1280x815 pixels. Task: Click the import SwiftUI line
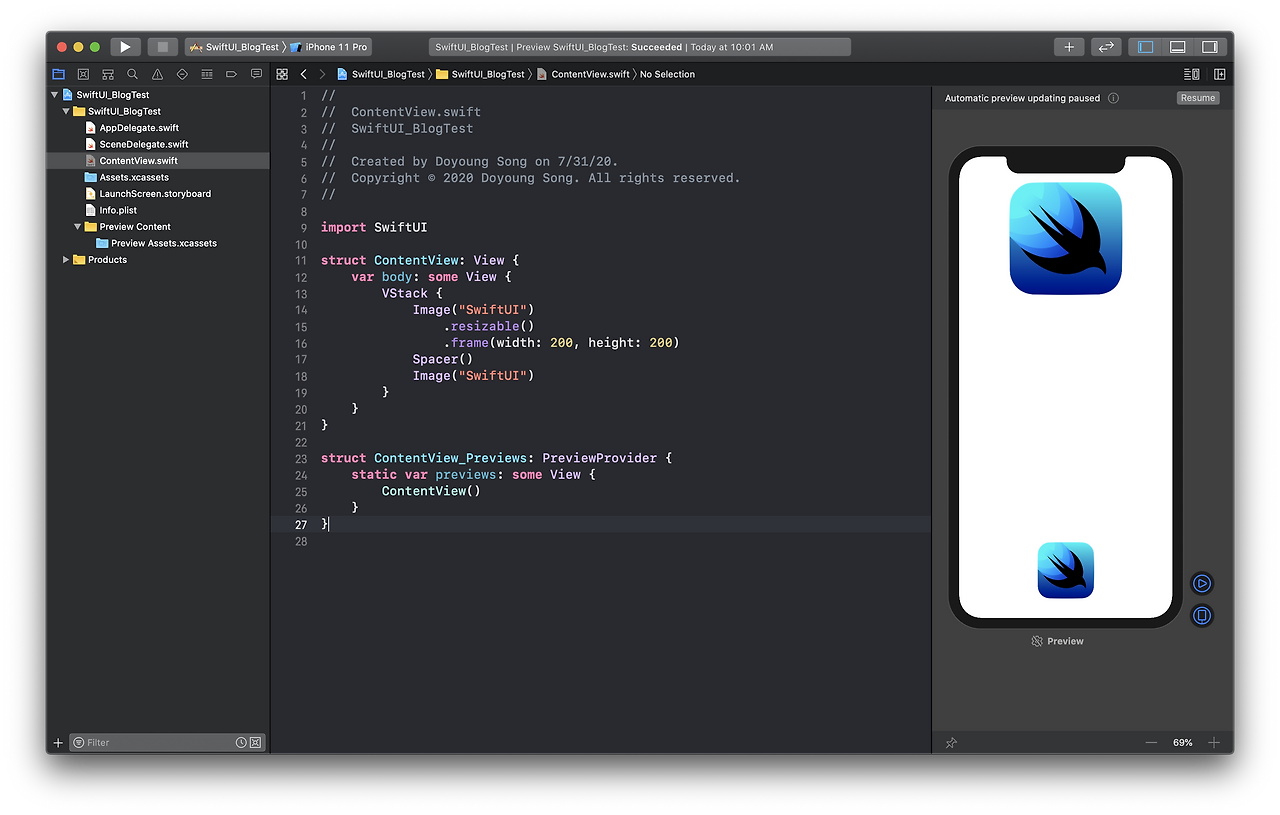[x=374, y=227]
